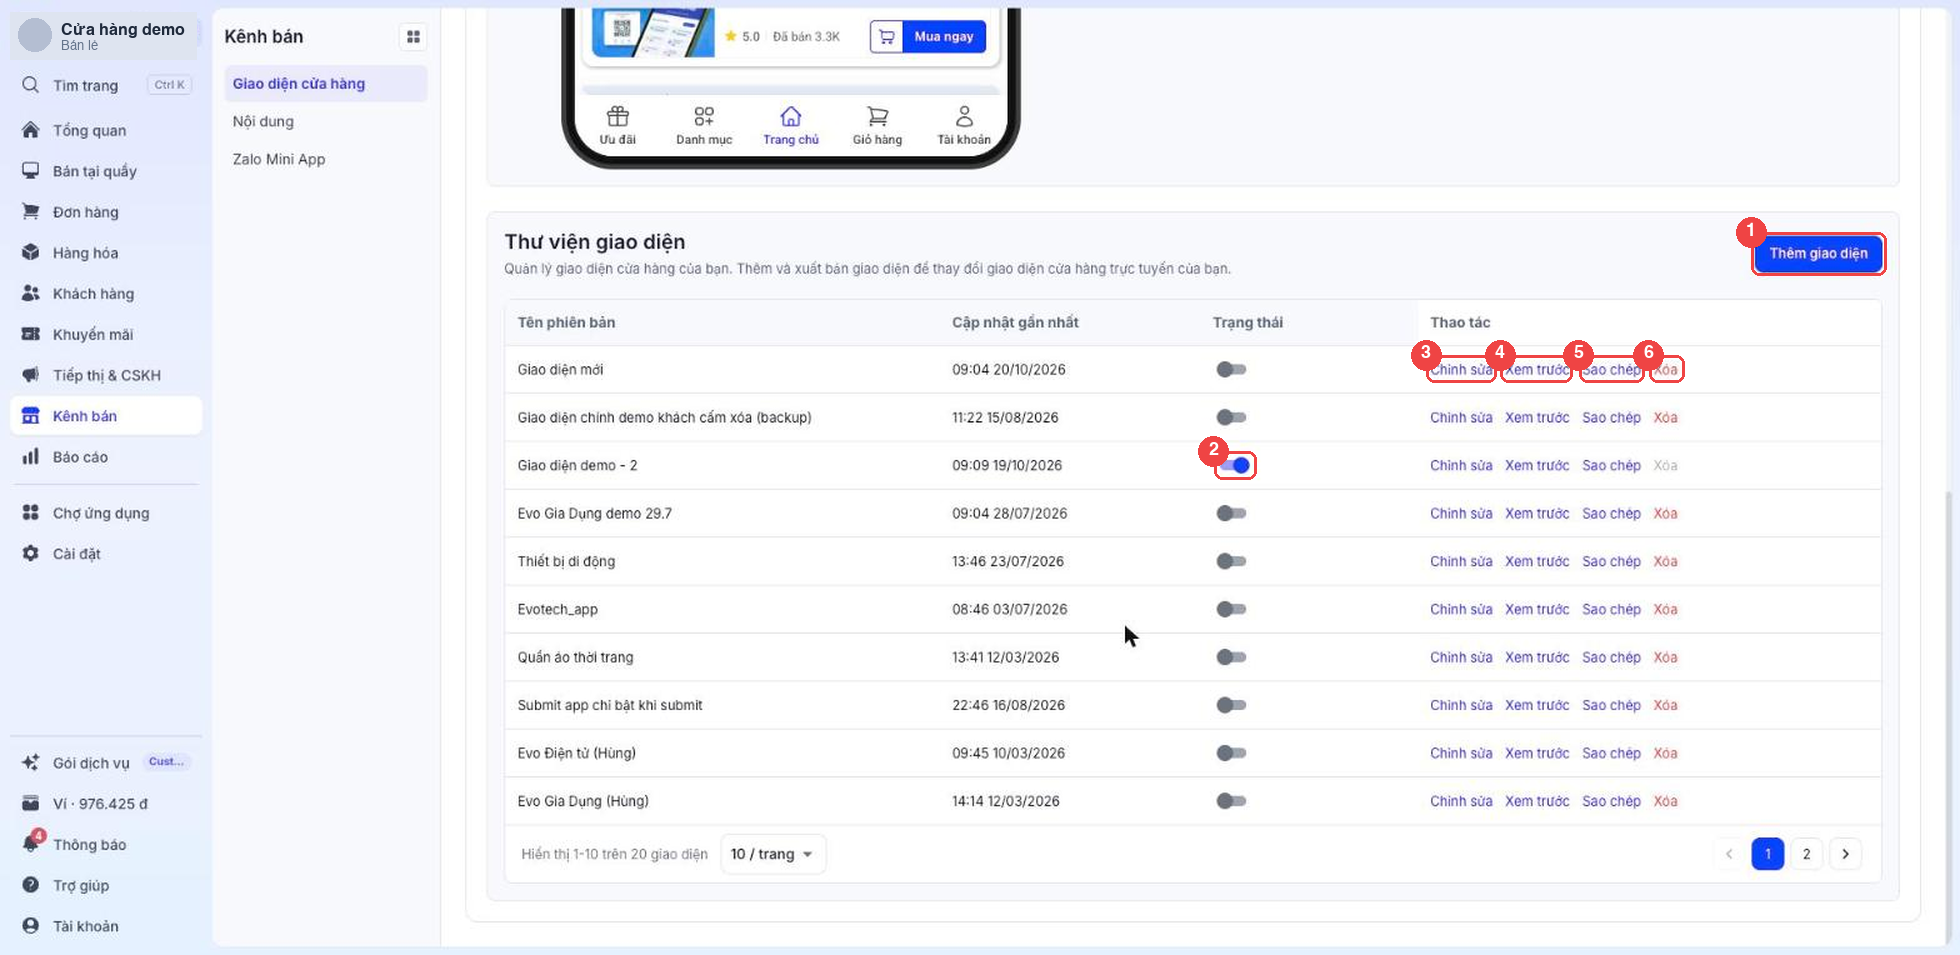
Task: Enable the toggle for Evo Gia Dụng demo 29.7
Action: pyautogui.click(x=1231, y=513)
